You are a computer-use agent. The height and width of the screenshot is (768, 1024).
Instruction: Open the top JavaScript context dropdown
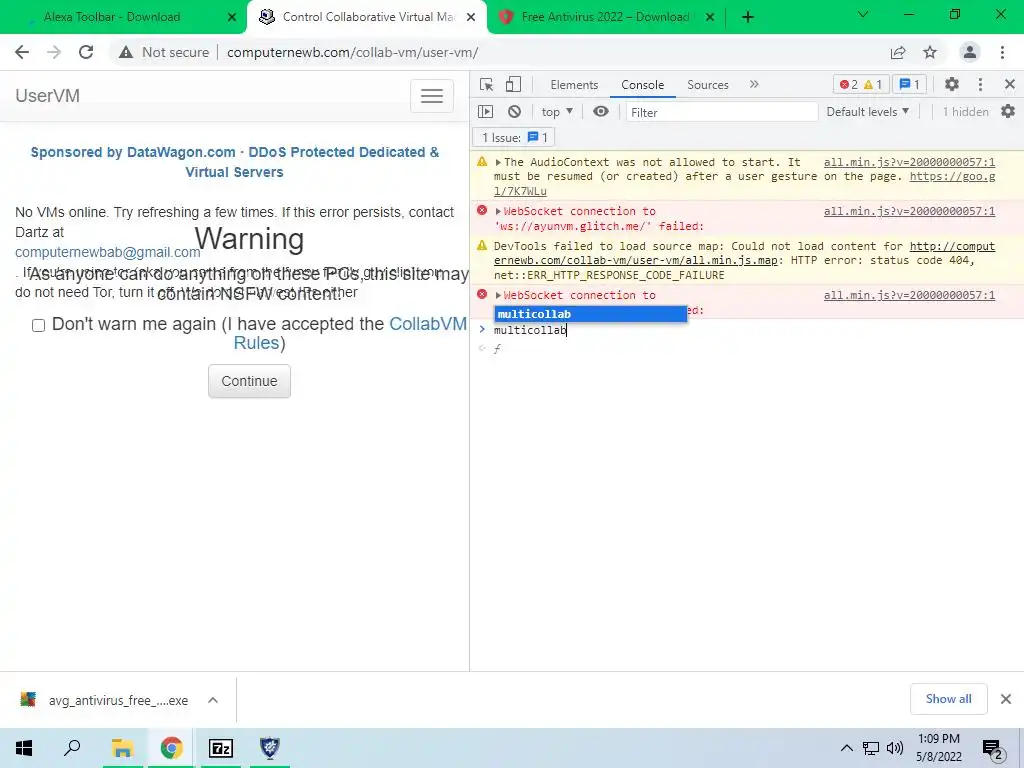(557, 112)
